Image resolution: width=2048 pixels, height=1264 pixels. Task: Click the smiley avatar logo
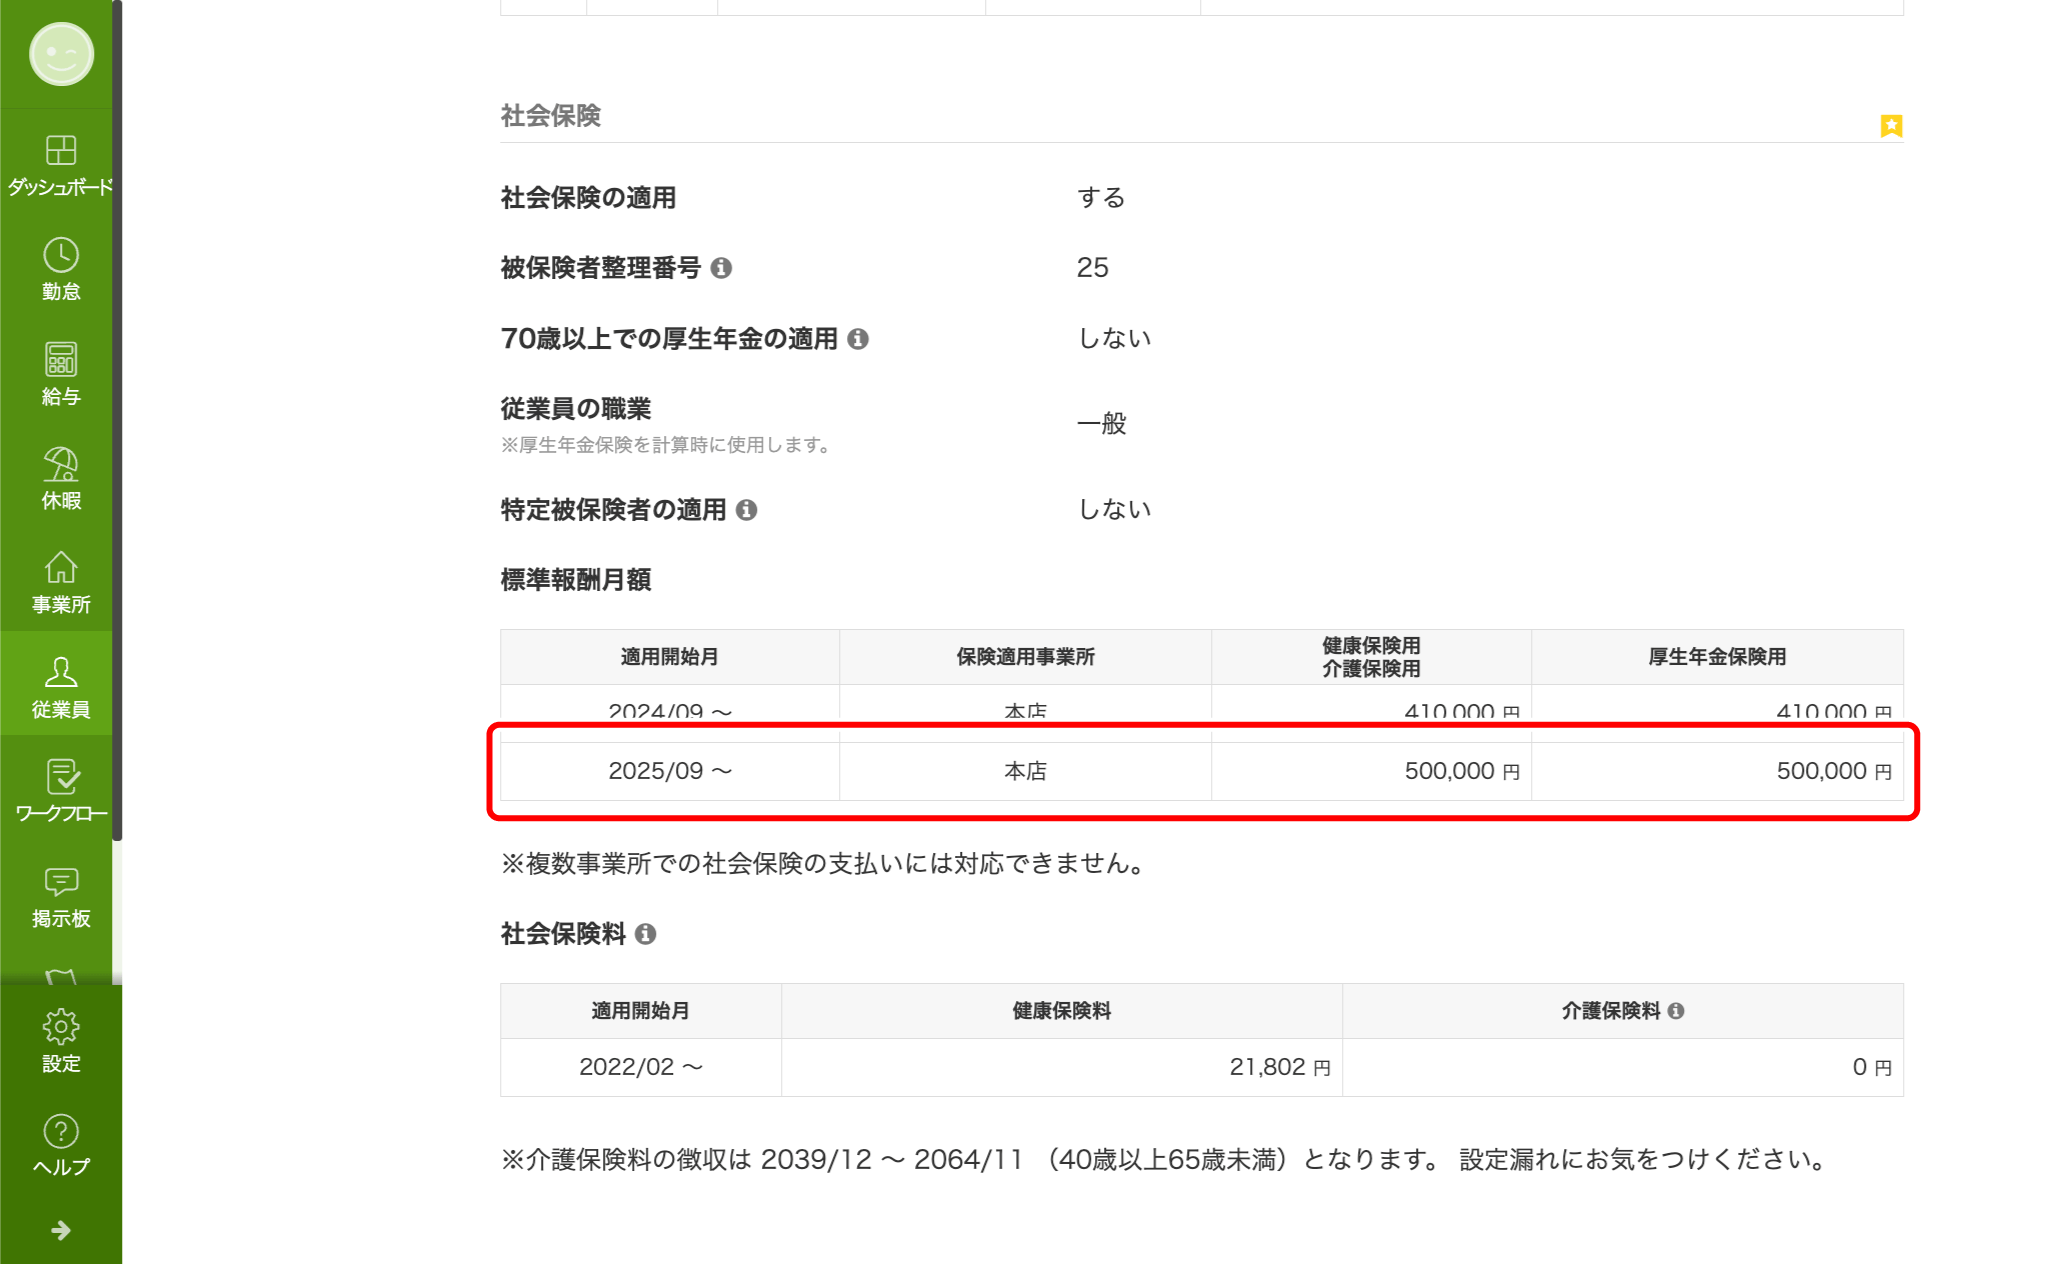(61, 54)
